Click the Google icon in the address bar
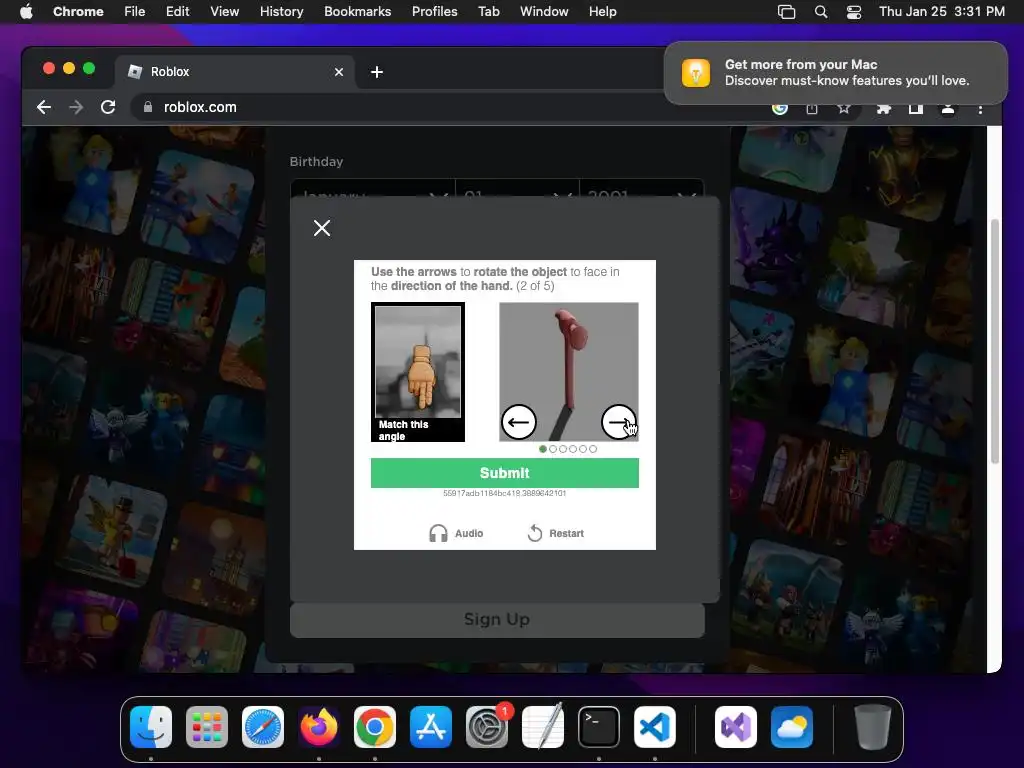This screenshot has height=768, width=1024. 780,108
